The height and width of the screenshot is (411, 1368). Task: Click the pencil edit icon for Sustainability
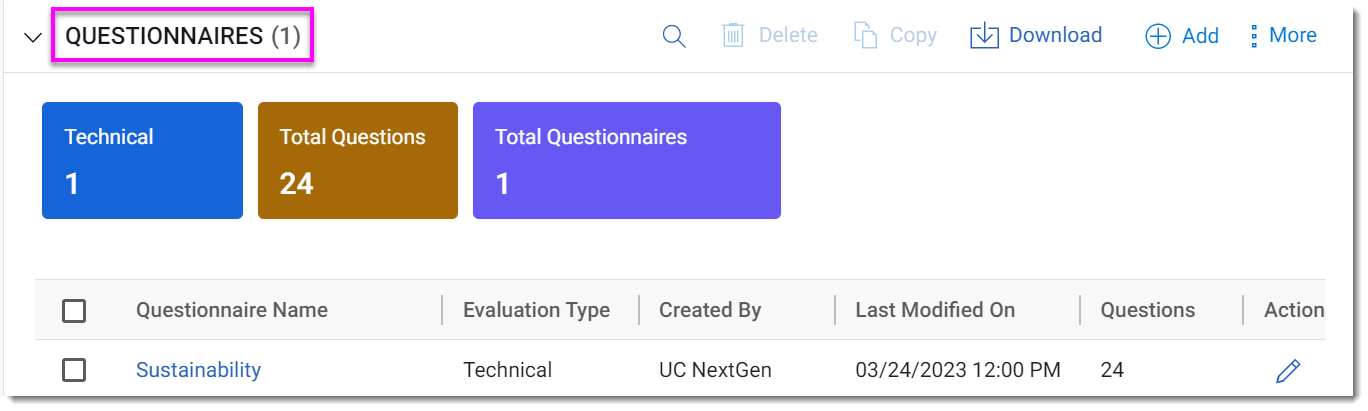[x=1288, y=371]
